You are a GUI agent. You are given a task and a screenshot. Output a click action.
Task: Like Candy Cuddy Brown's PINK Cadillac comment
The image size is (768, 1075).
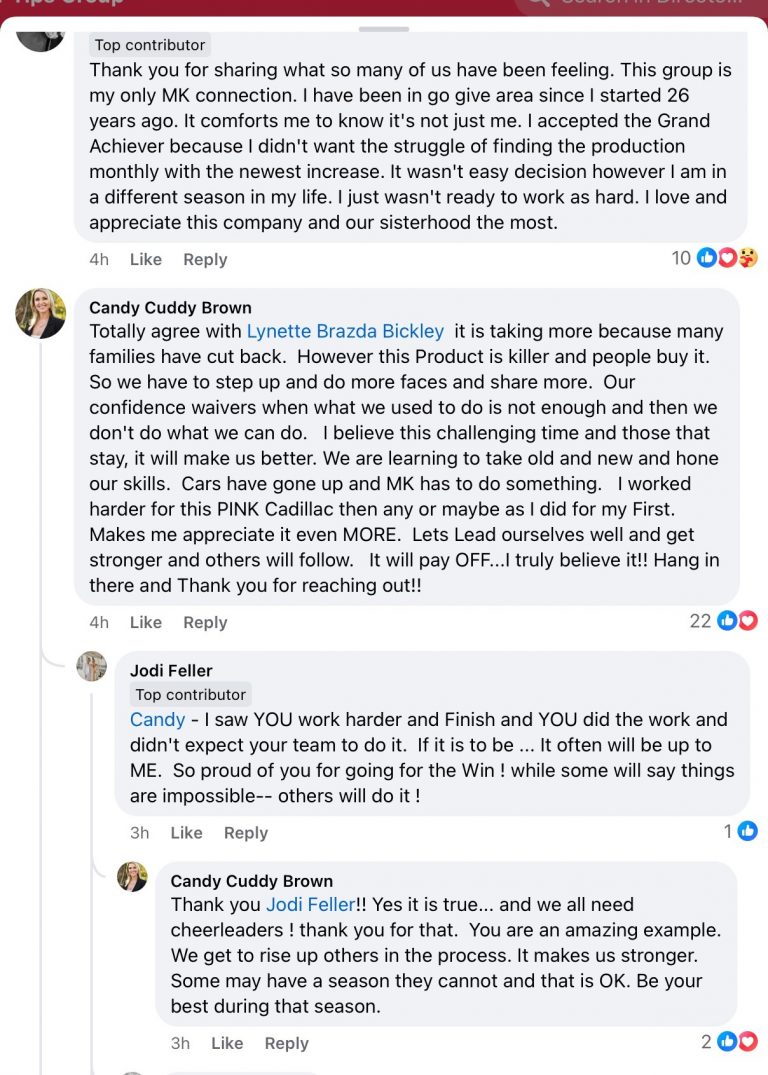145,622
